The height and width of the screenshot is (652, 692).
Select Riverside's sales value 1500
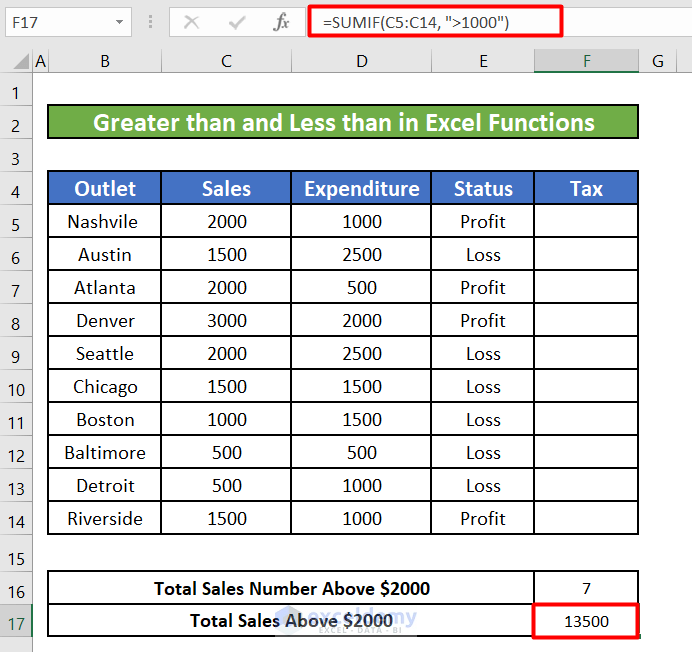pos(226,518)
